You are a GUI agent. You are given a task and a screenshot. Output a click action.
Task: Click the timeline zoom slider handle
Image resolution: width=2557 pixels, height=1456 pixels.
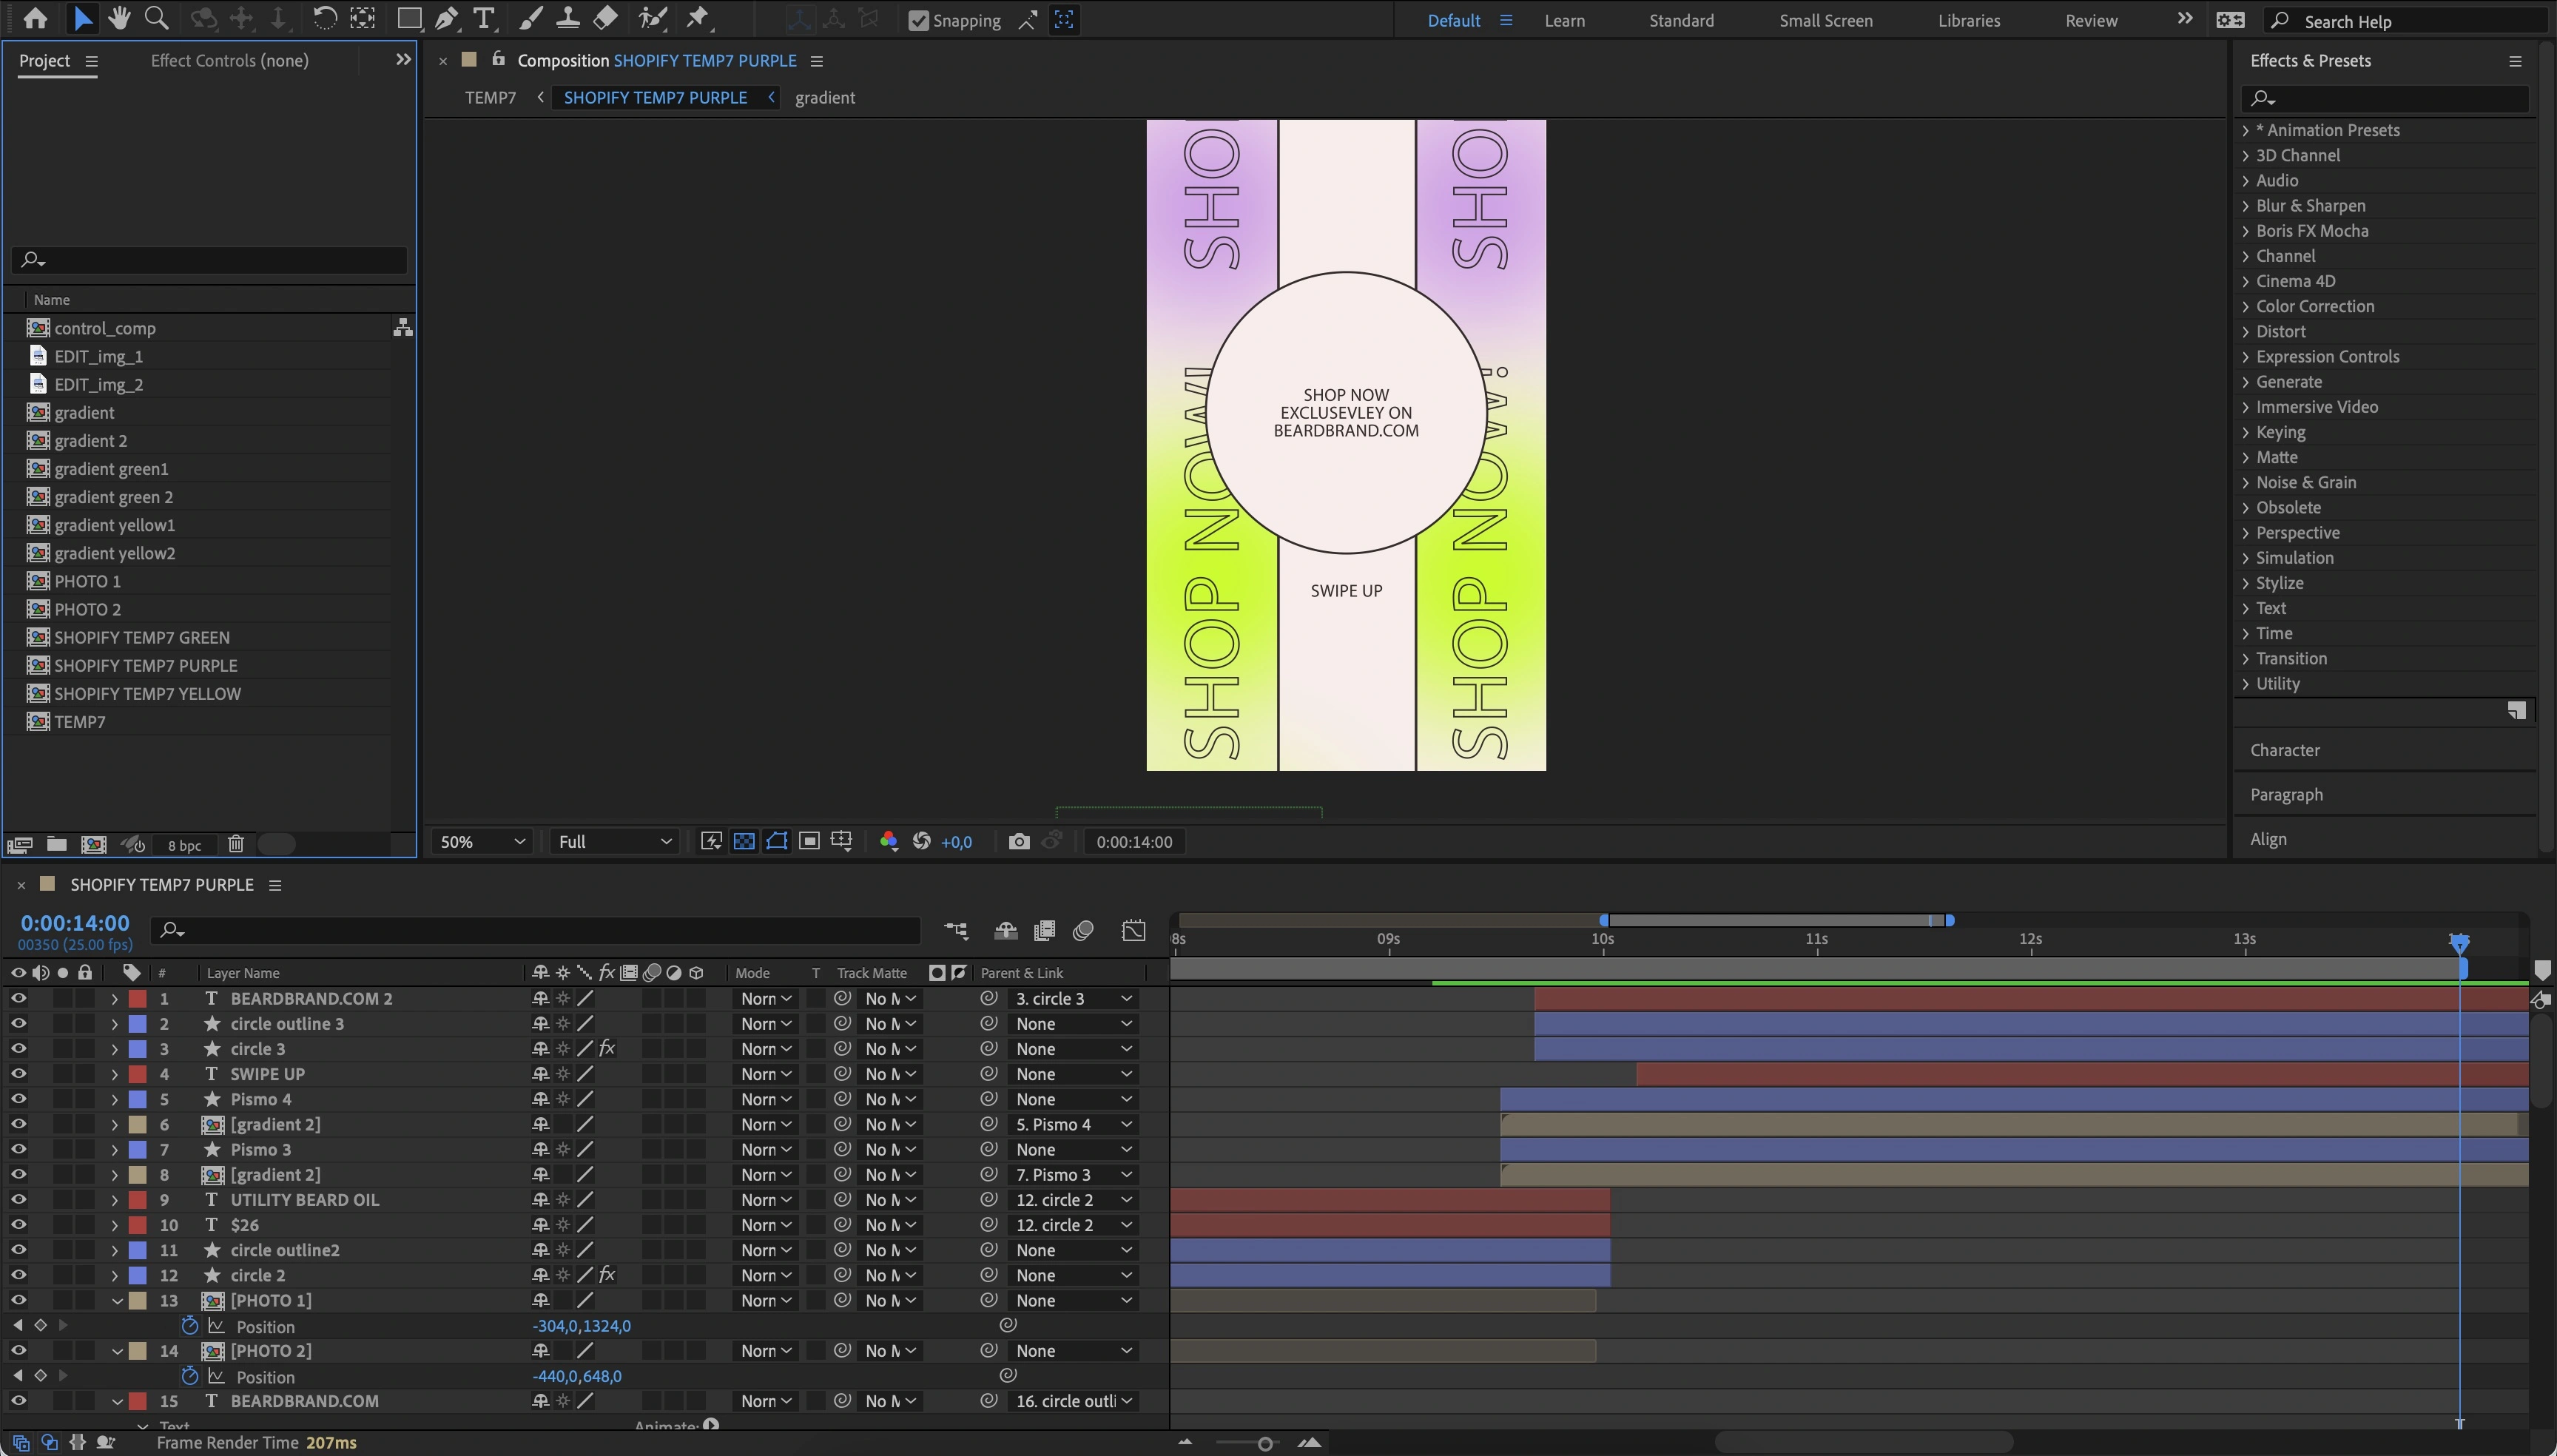coord(1264,1443)
